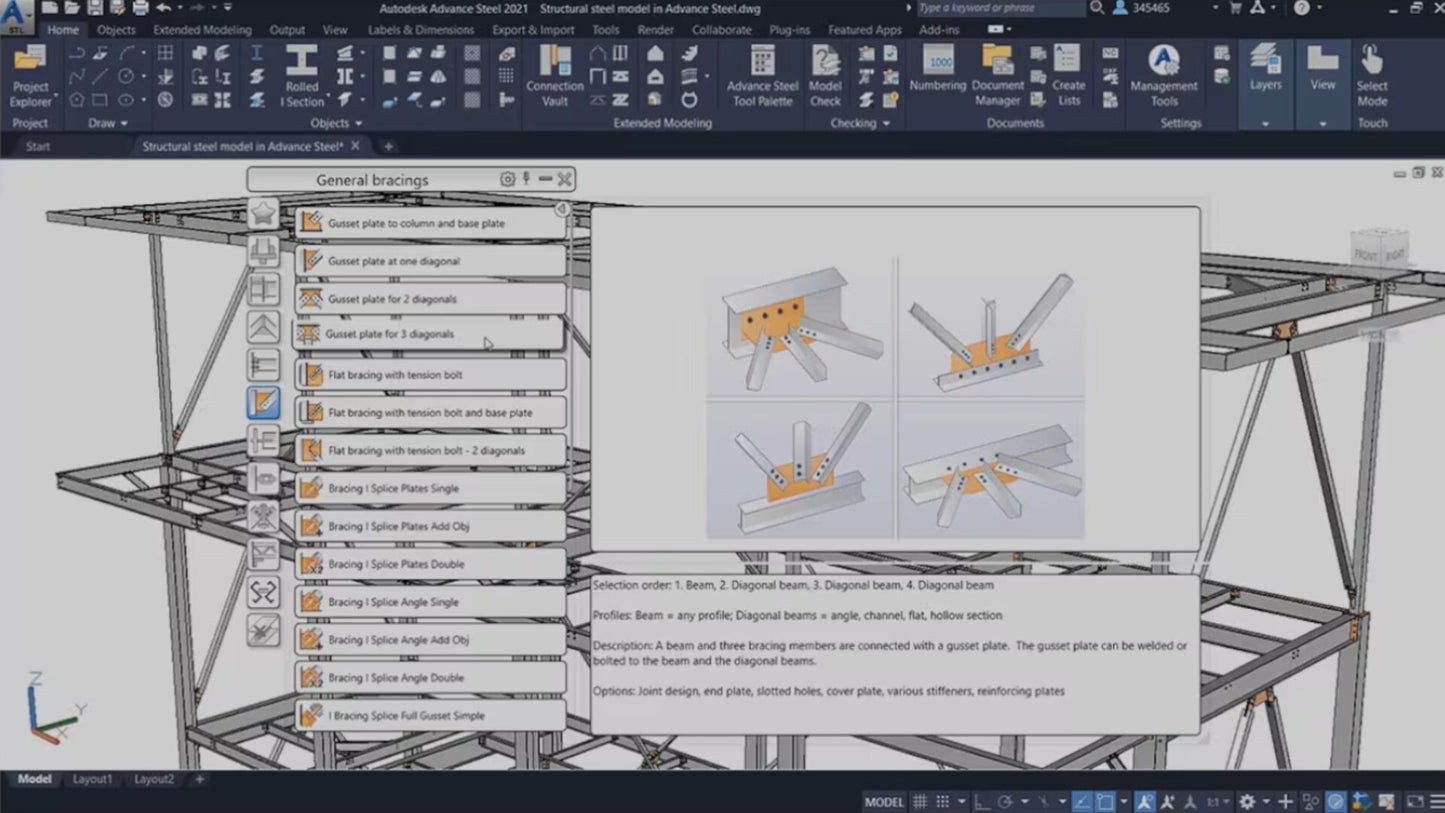Switch to the Layout1 tab
Image resolution: width=1445 pixels, height=813 pixels.
(92, 779)
